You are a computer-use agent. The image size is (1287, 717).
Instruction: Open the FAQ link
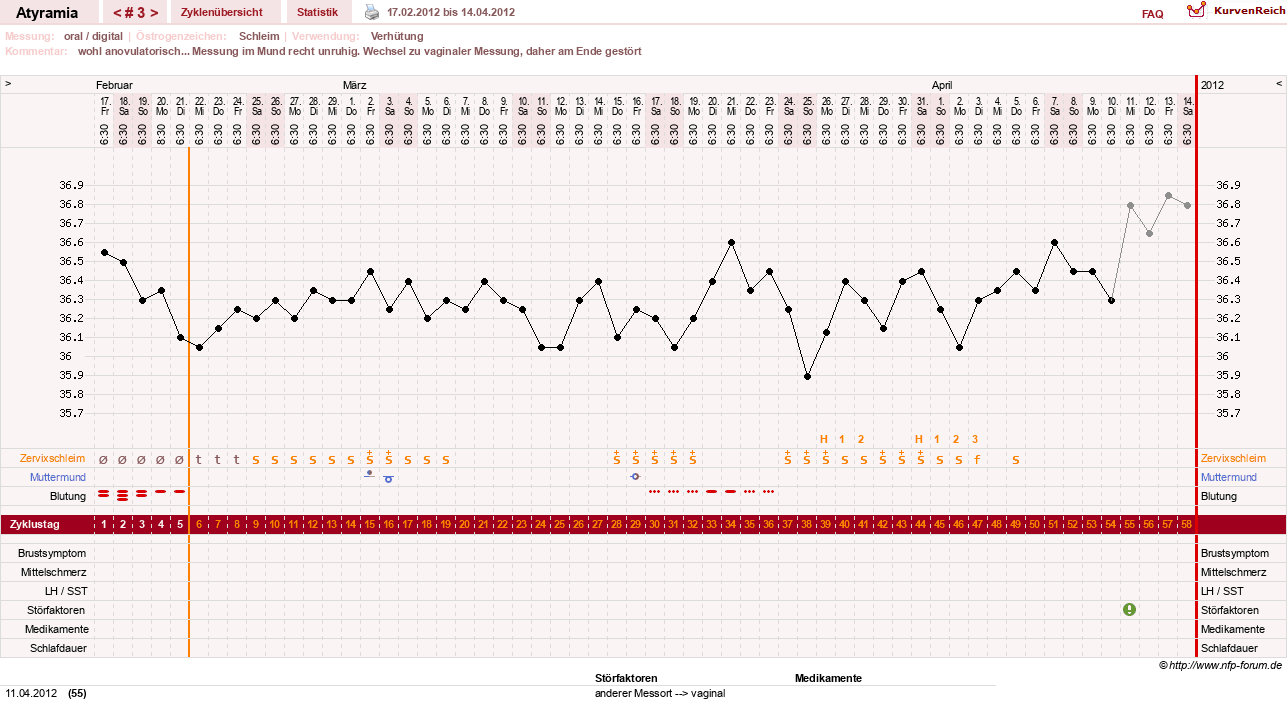(x=1152, y=14)
